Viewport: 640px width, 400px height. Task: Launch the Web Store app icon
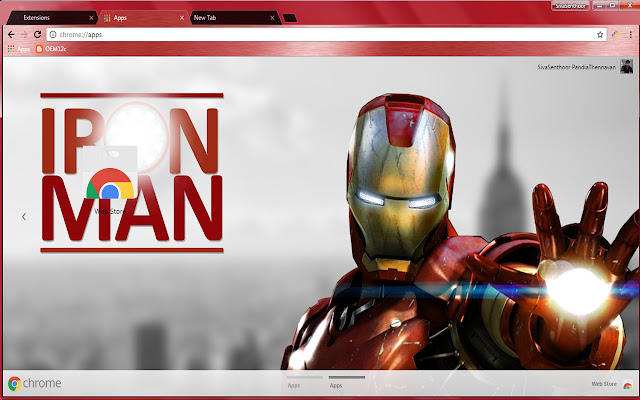(x=110, y=182)
